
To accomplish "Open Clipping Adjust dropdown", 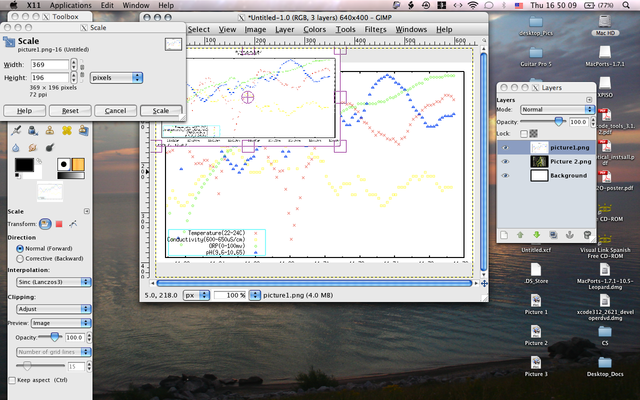I will pos(53,309).
